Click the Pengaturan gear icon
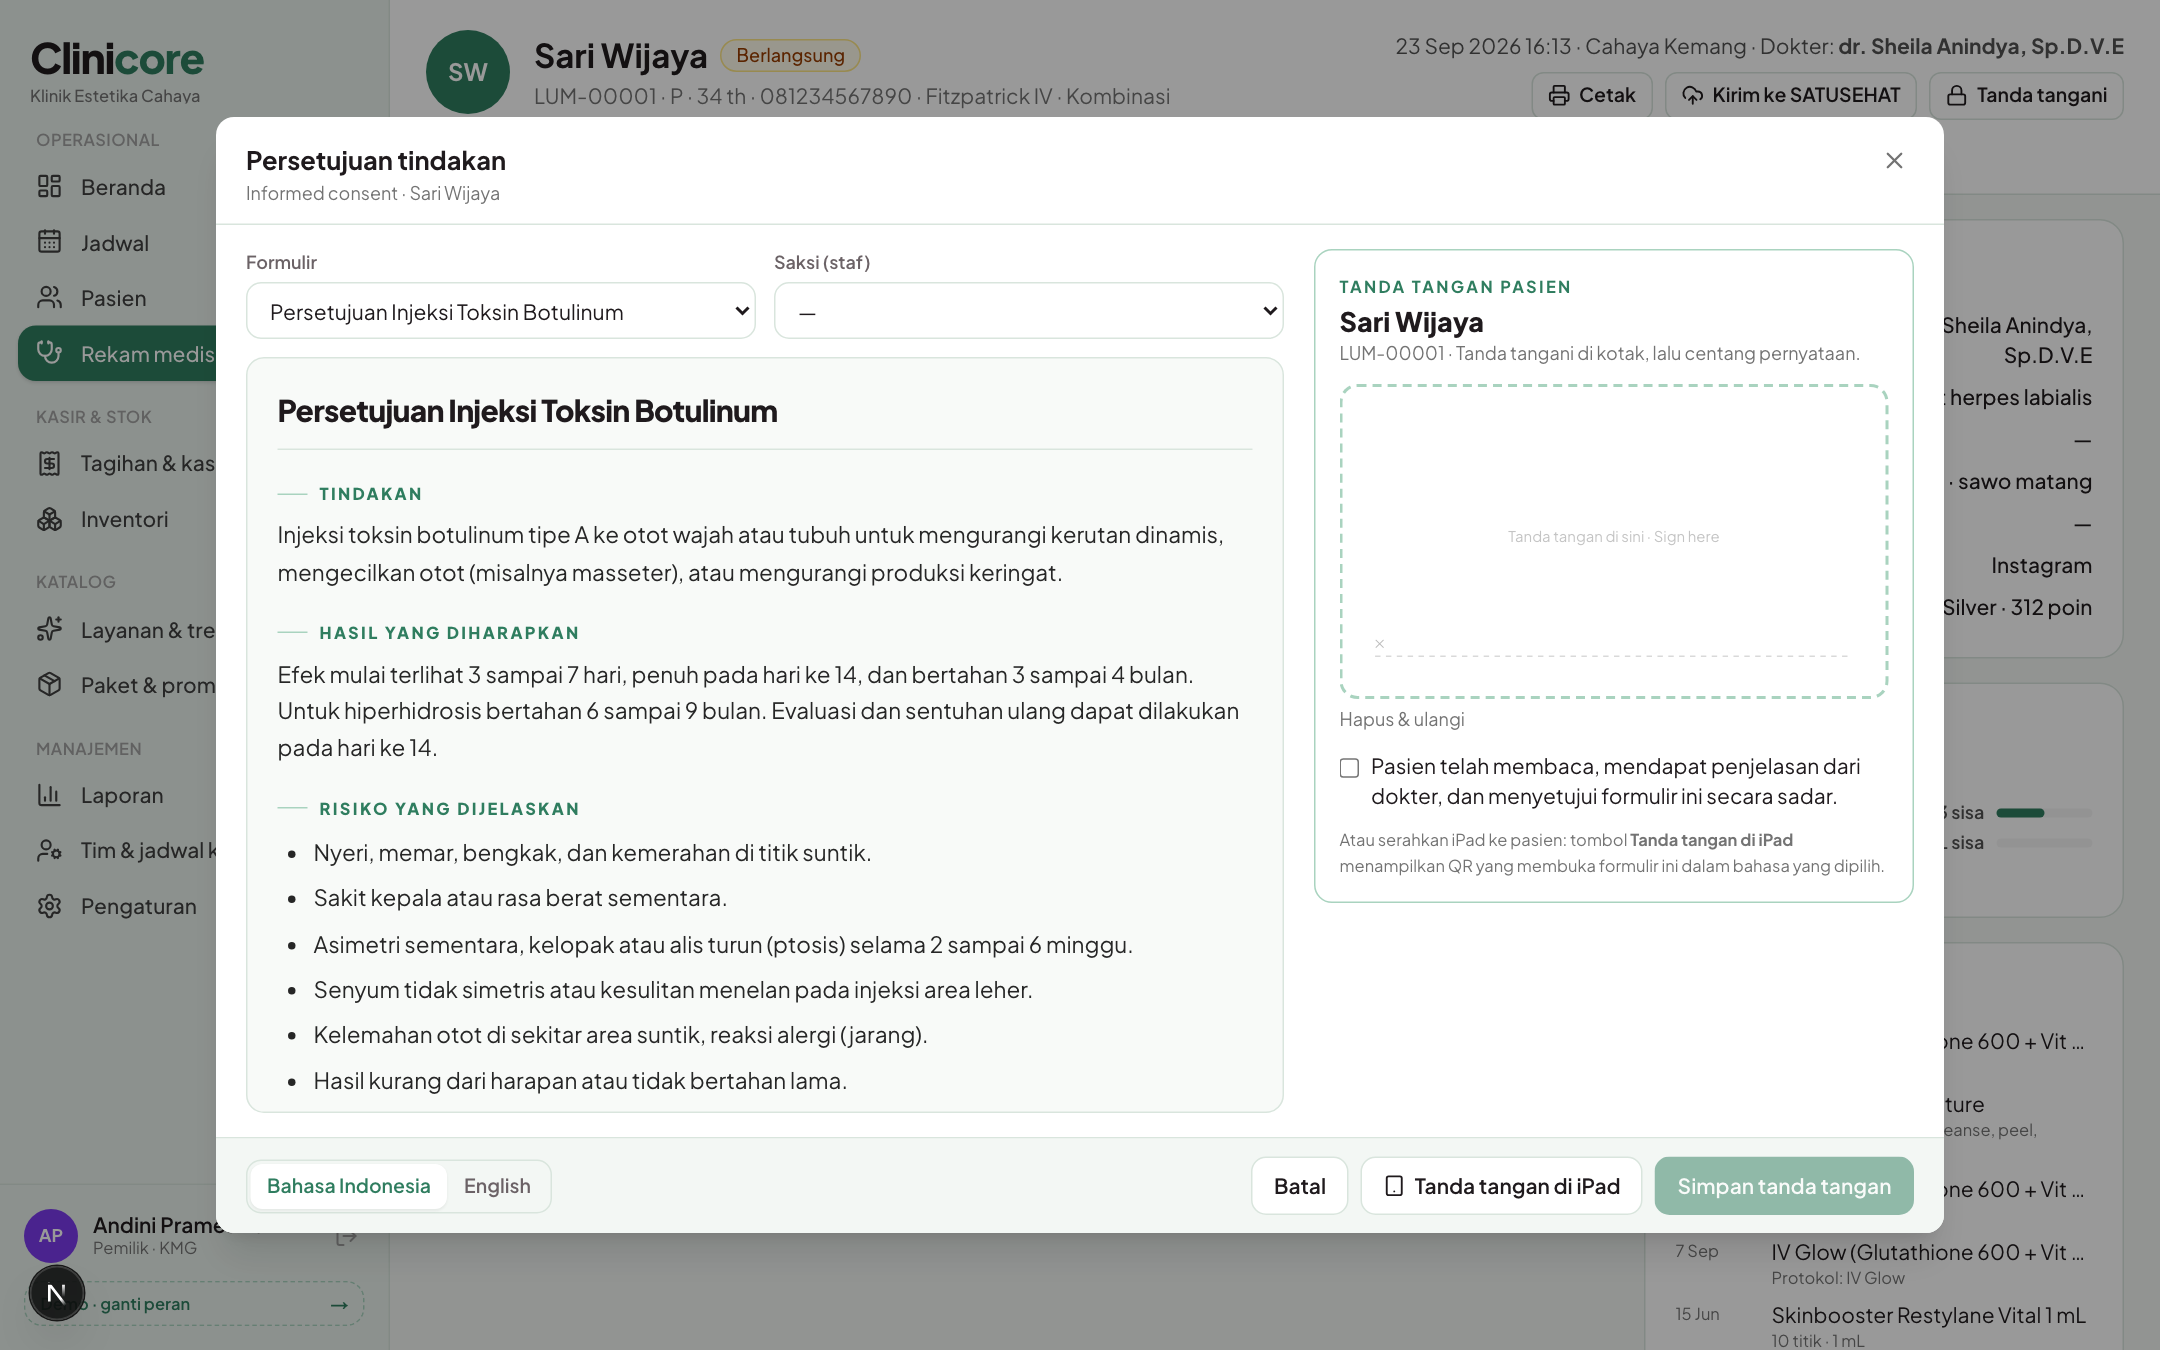 [x=50, y=906]
